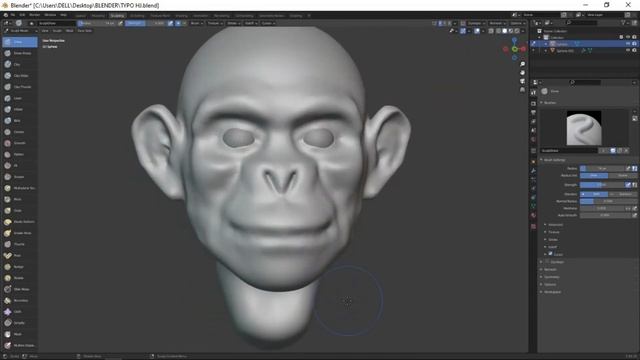Select the Pinch brush
The height and width of the screenshot is (360, 640).
[20, 199]
